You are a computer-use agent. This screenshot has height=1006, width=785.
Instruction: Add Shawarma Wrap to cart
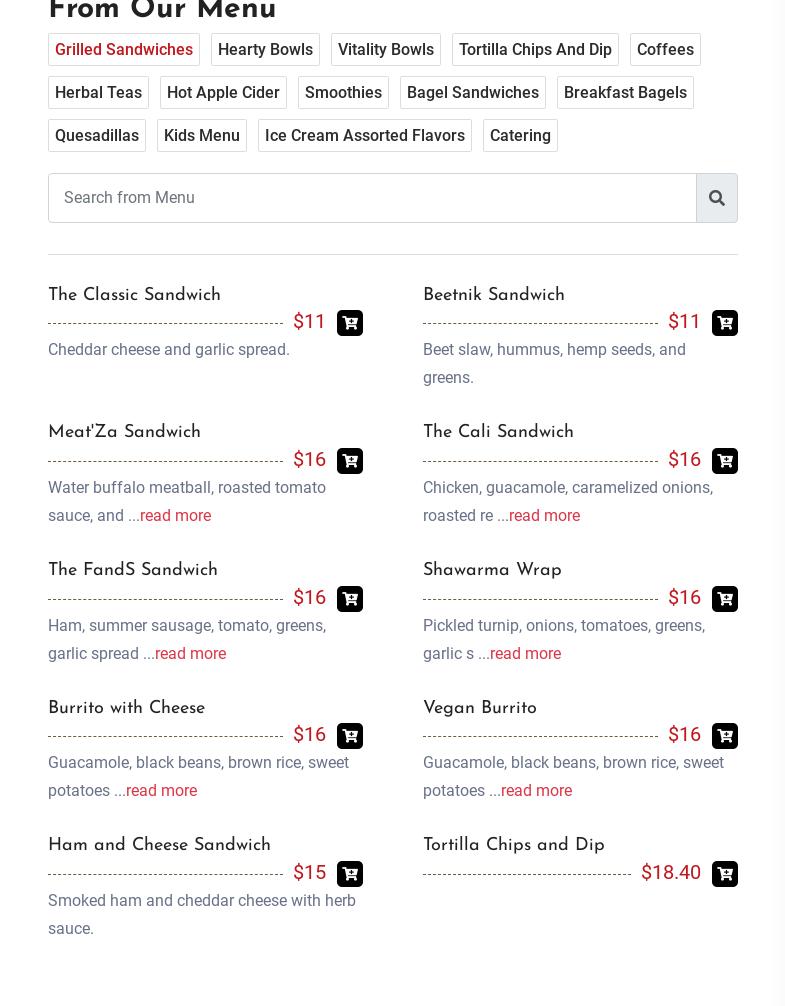725,599
